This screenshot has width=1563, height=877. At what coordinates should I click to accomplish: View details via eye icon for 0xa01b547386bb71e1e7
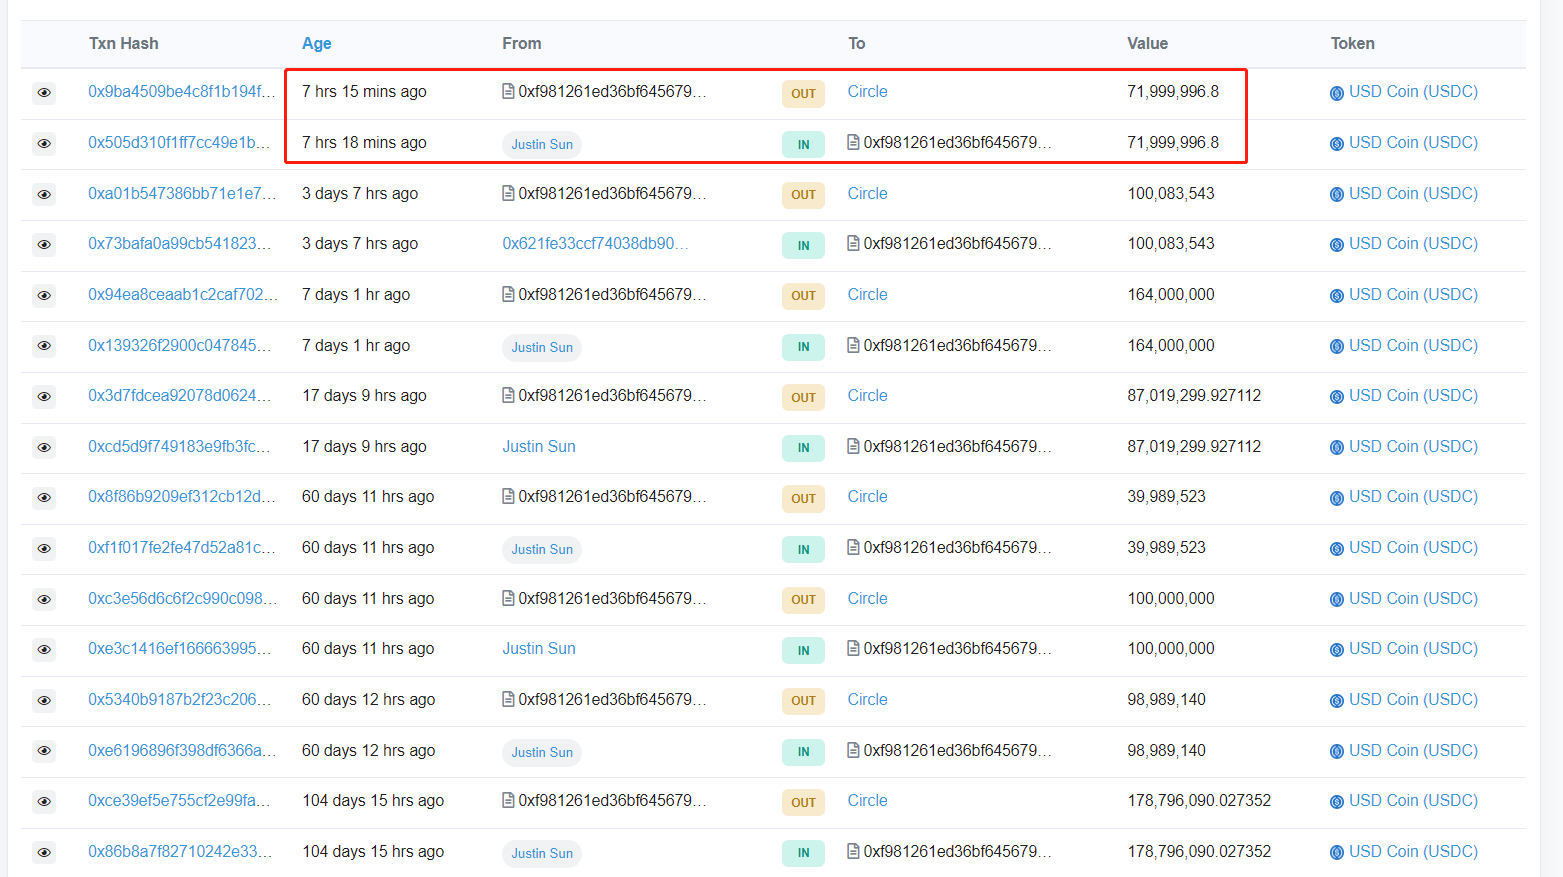coord(44,194)
